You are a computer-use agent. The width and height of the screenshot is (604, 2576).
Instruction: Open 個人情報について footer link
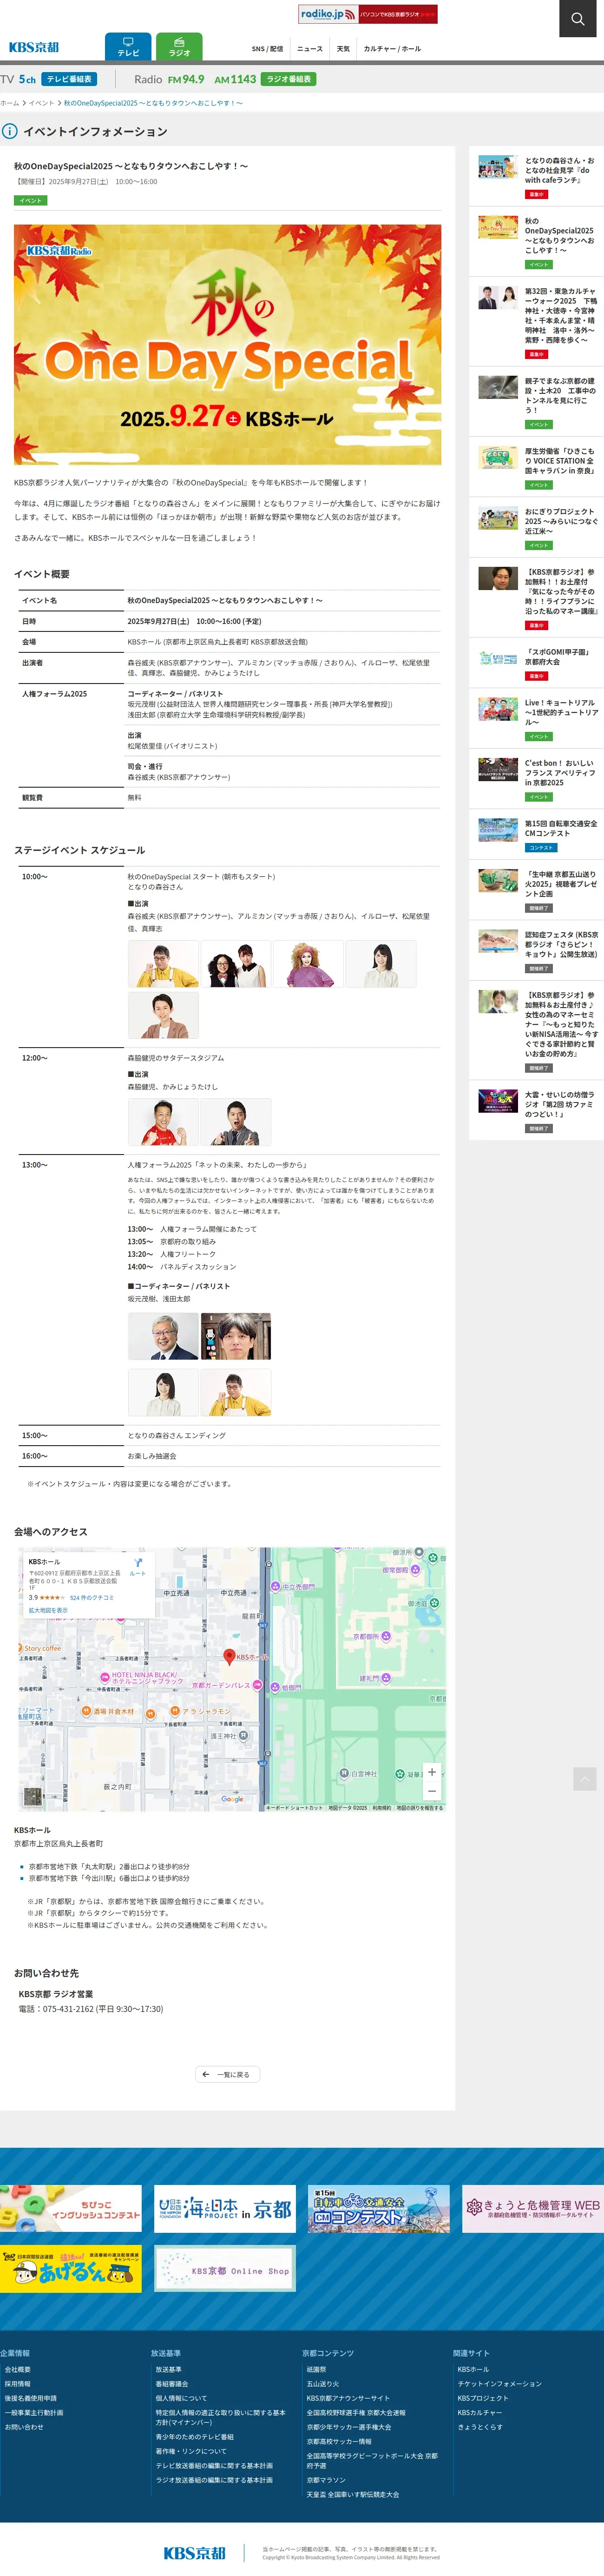tap(181, 2398)
